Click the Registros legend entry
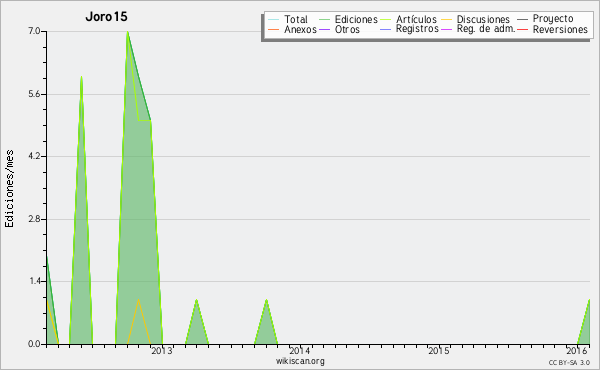The image size is (600, 370). (x=409, y=29)
